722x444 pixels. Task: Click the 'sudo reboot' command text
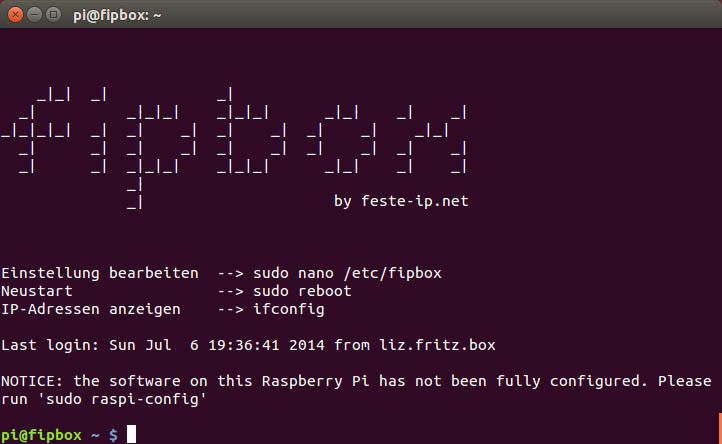[302, 291]
